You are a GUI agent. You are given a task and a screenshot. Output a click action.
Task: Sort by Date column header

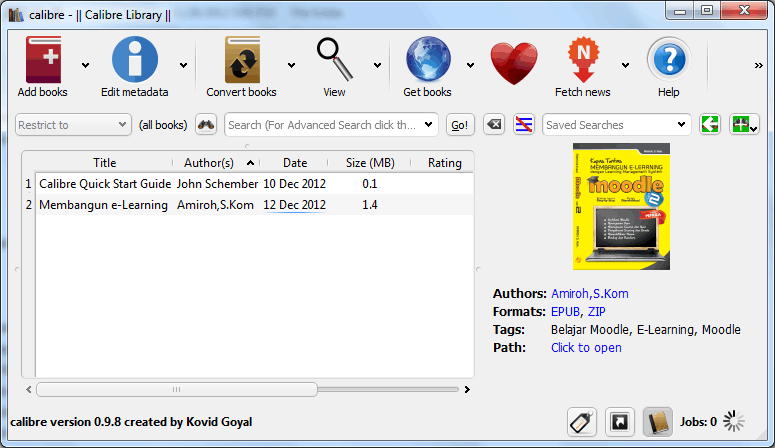pyautogui.click(x=295, y=163)
